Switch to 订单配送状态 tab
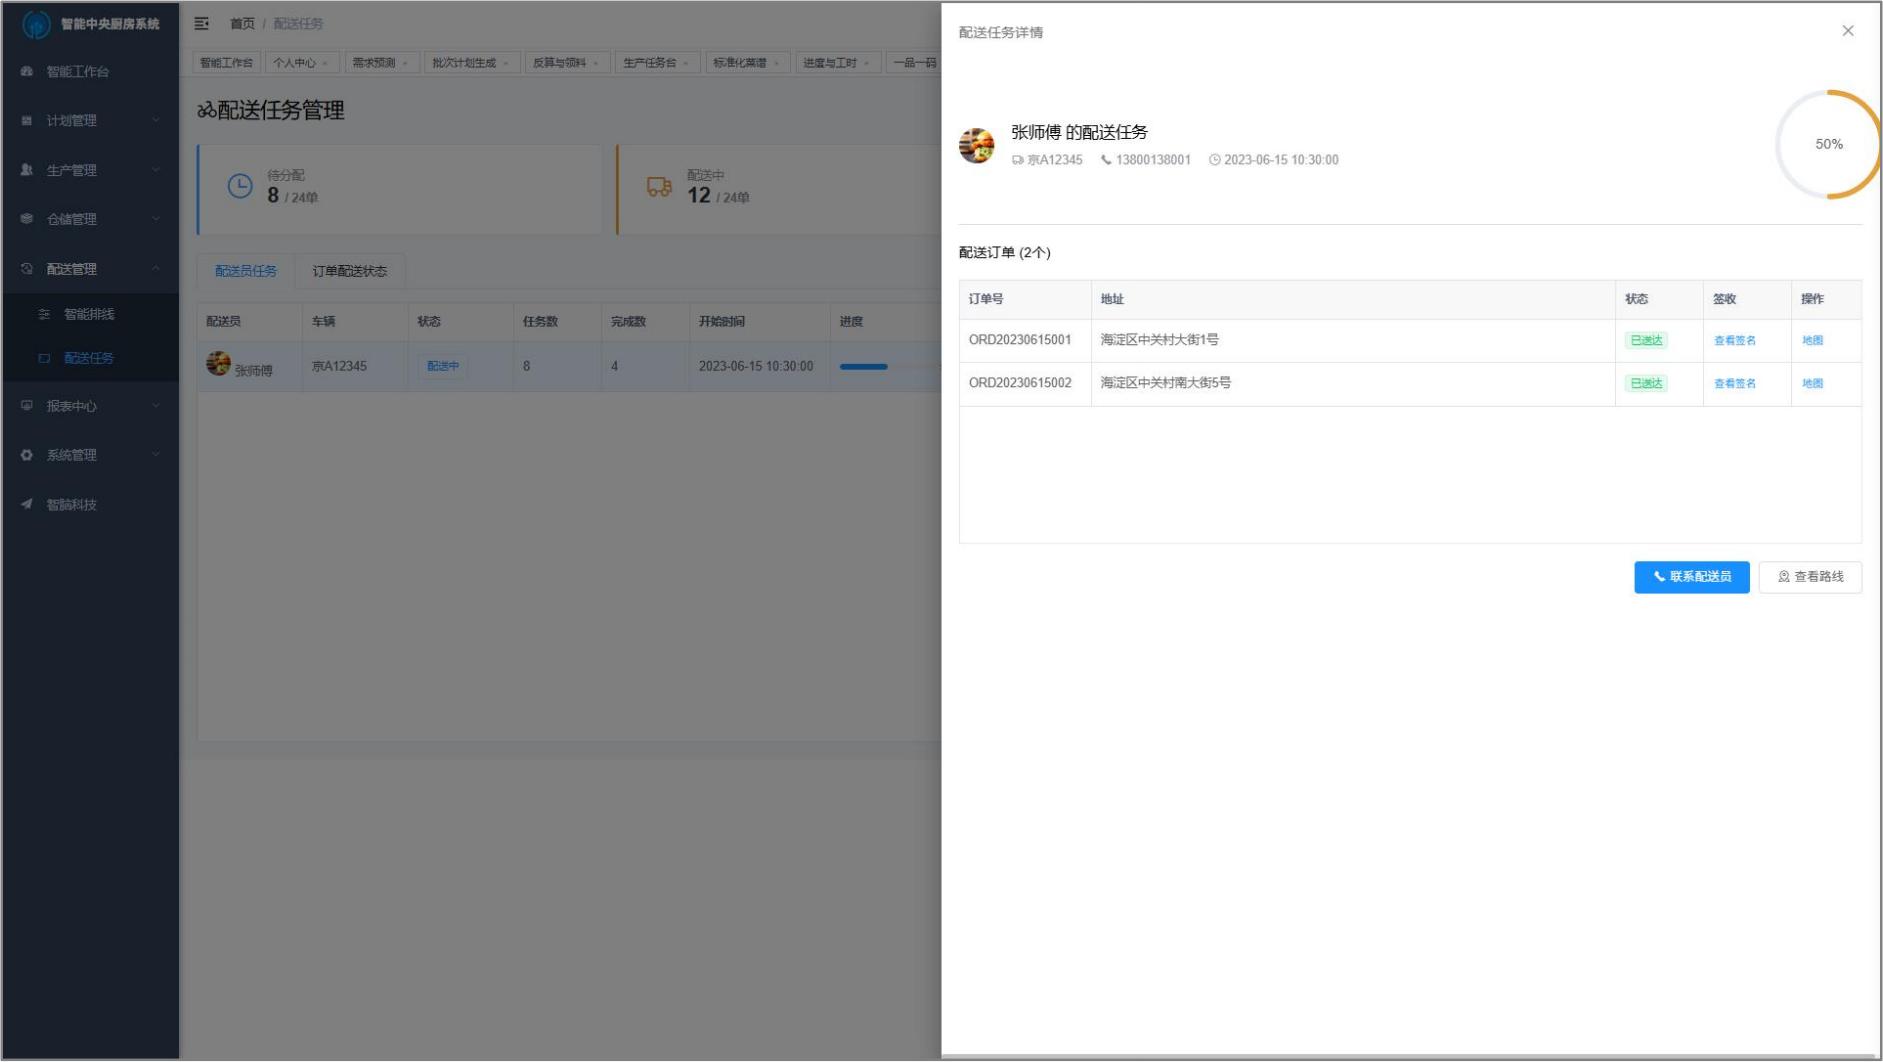The image size is (1883, 1062). coord(349,272)
